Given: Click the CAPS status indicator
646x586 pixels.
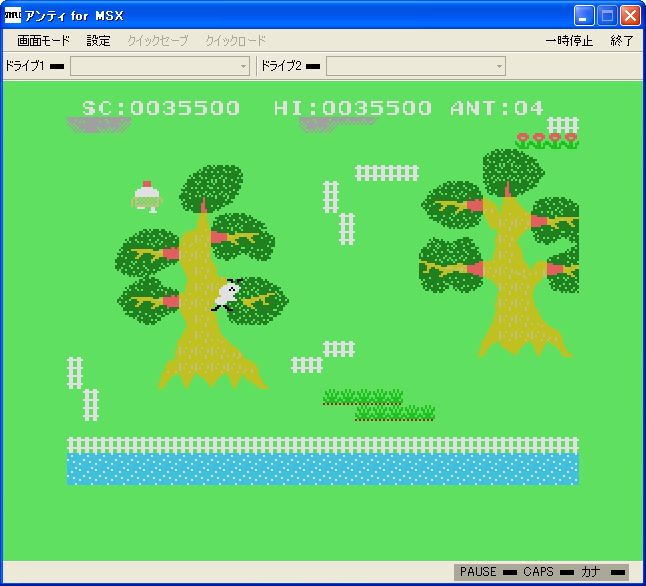Looking at the screenshot, I should coord(567,572).
